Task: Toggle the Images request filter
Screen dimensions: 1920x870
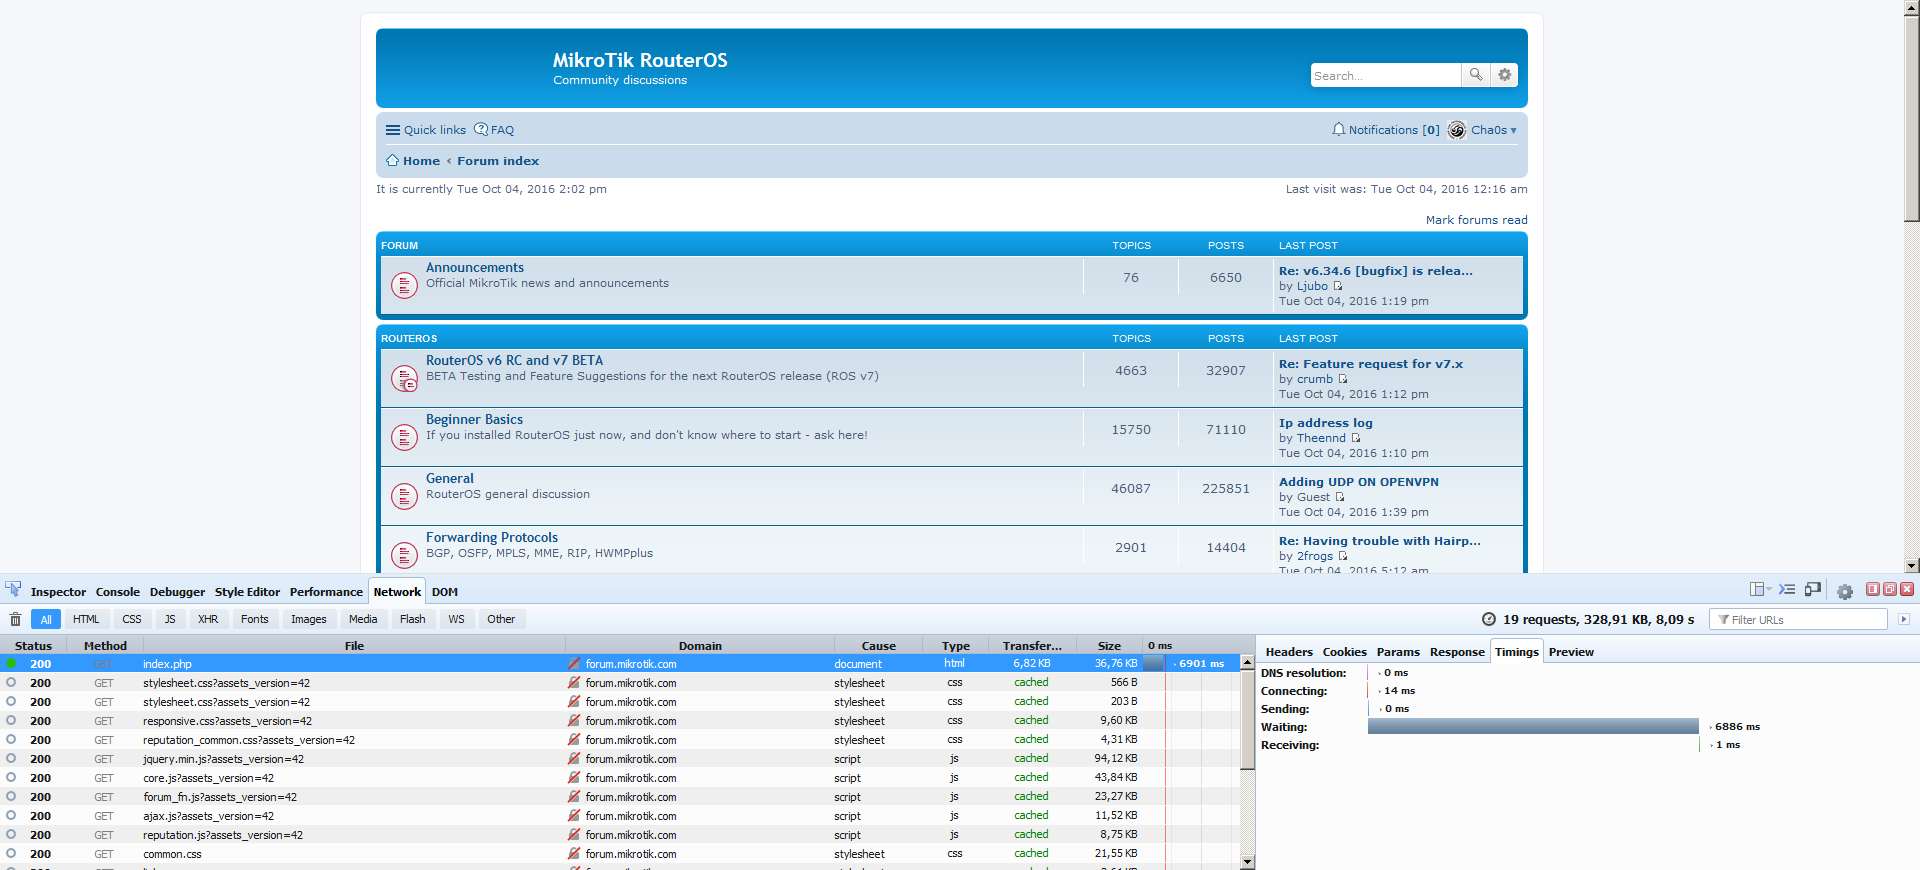Action: [309, 620]
